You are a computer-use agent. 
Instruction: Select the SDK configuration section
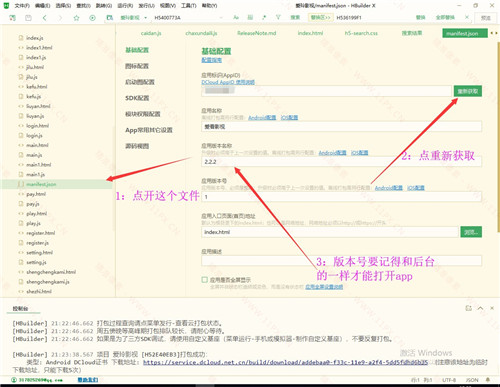pos(137,98)
